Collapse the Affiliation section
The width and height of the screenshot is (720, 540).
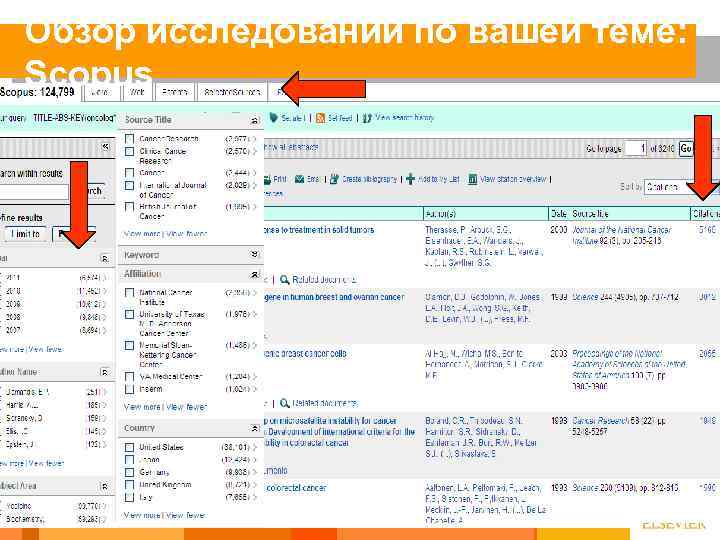point(254,274)
